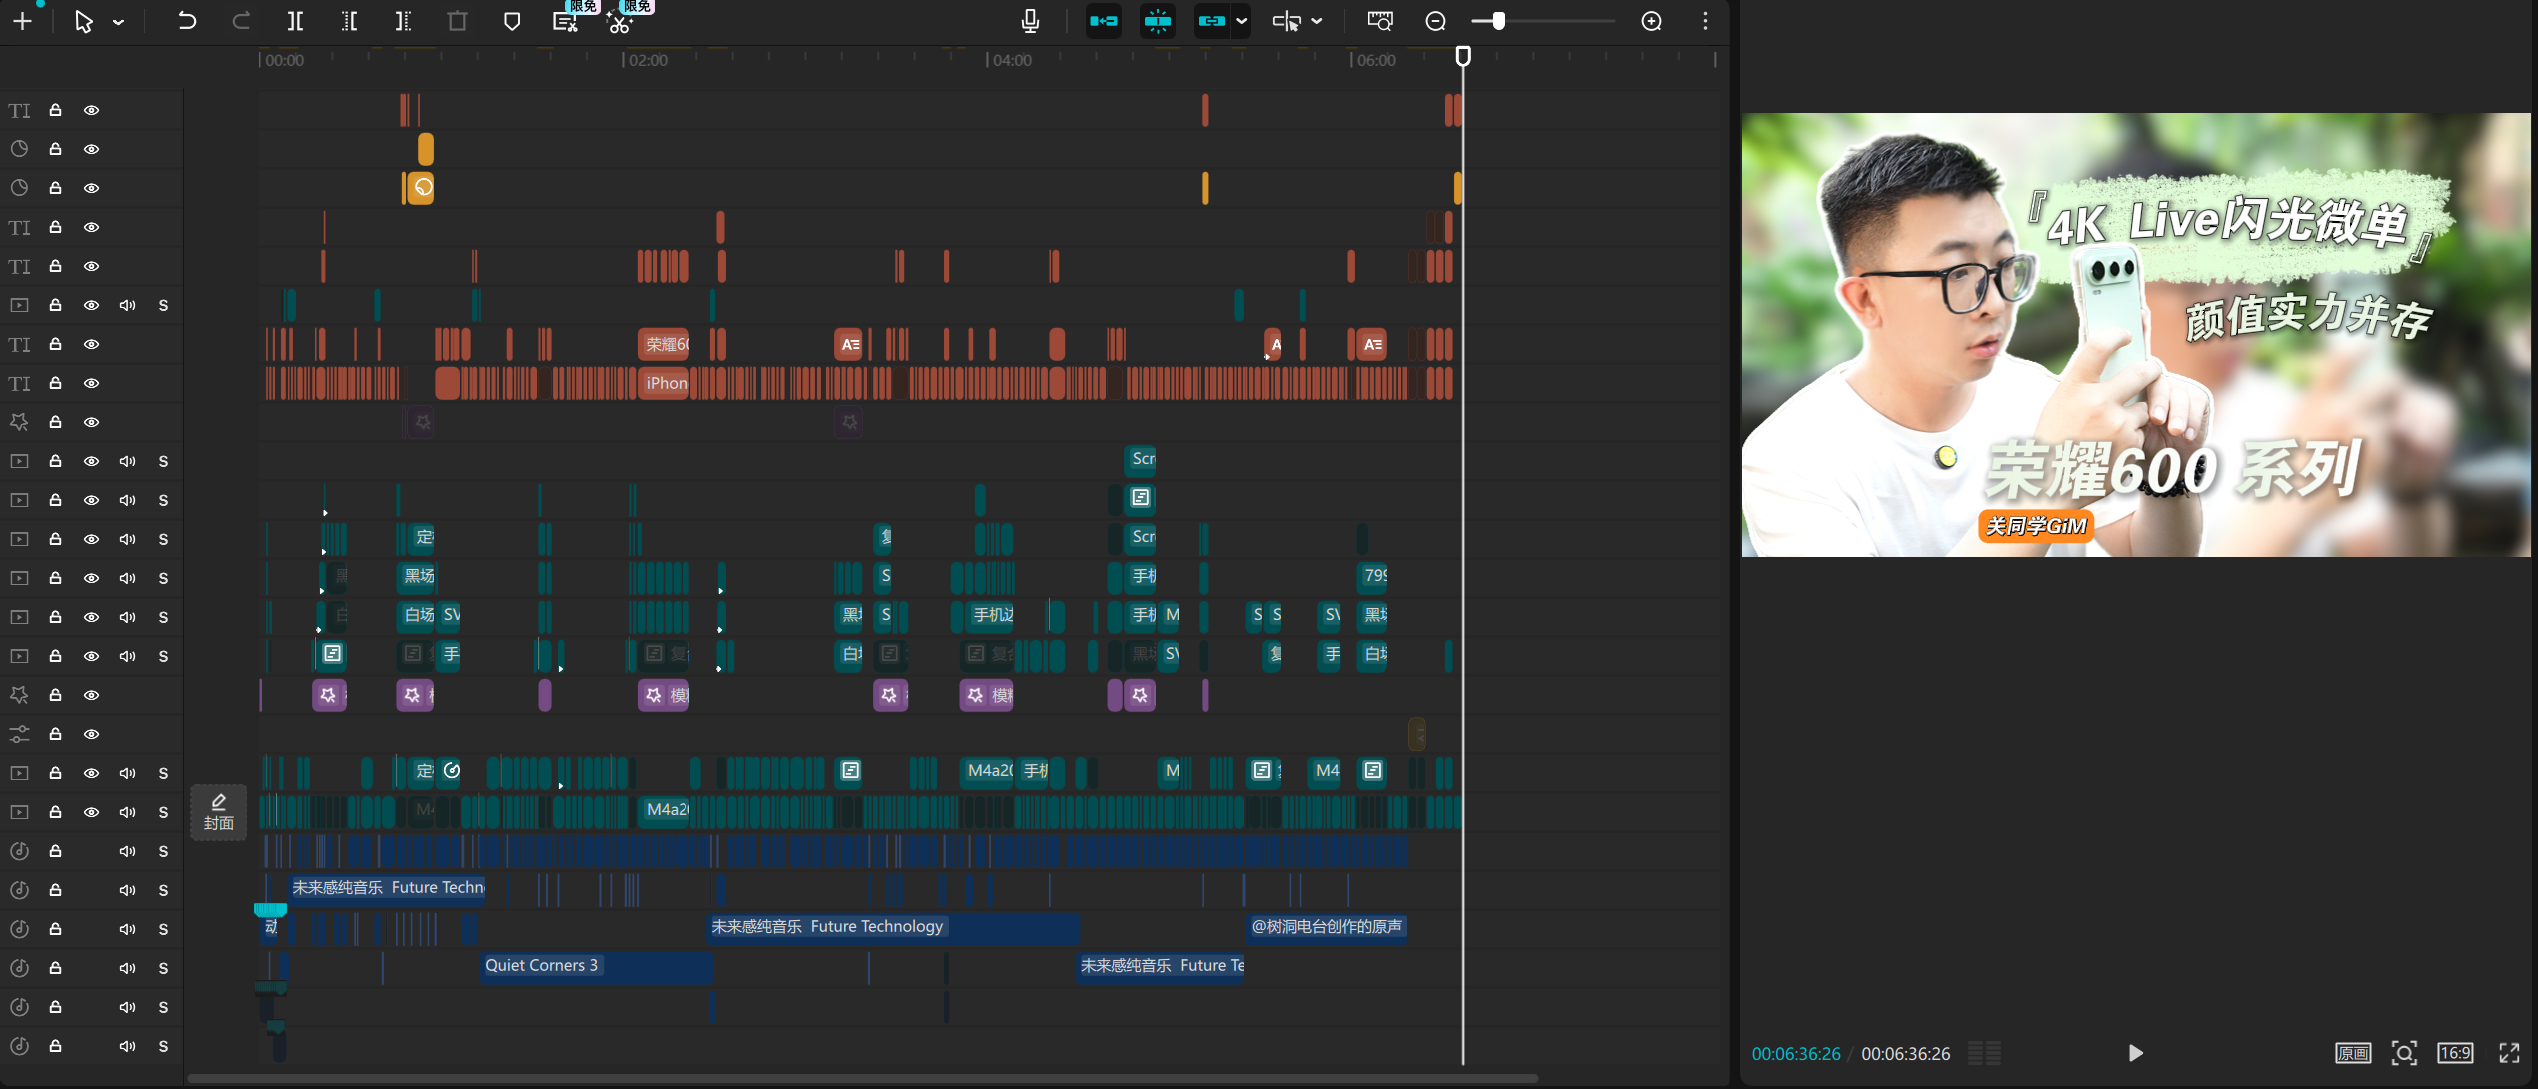The image size is (2538, 1089).
Task: Trim clip right of the playhead
Action: [403, 21]
